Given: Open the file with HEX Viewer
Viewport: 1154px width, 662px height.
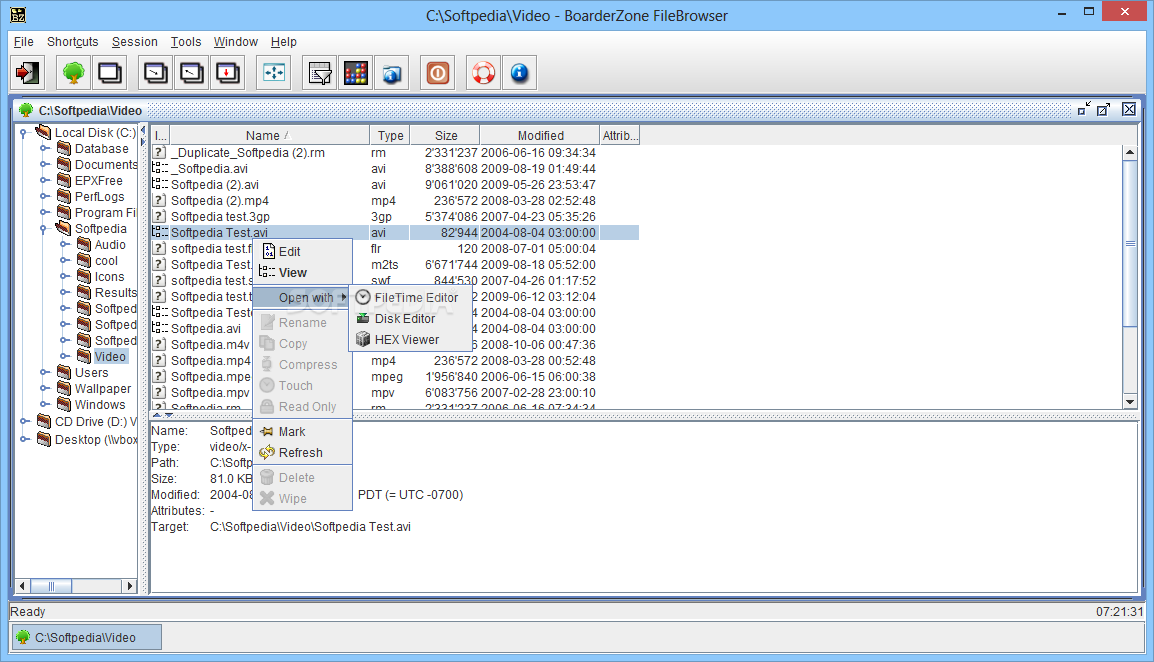Looking at the screenshot, I should [410, 339].
